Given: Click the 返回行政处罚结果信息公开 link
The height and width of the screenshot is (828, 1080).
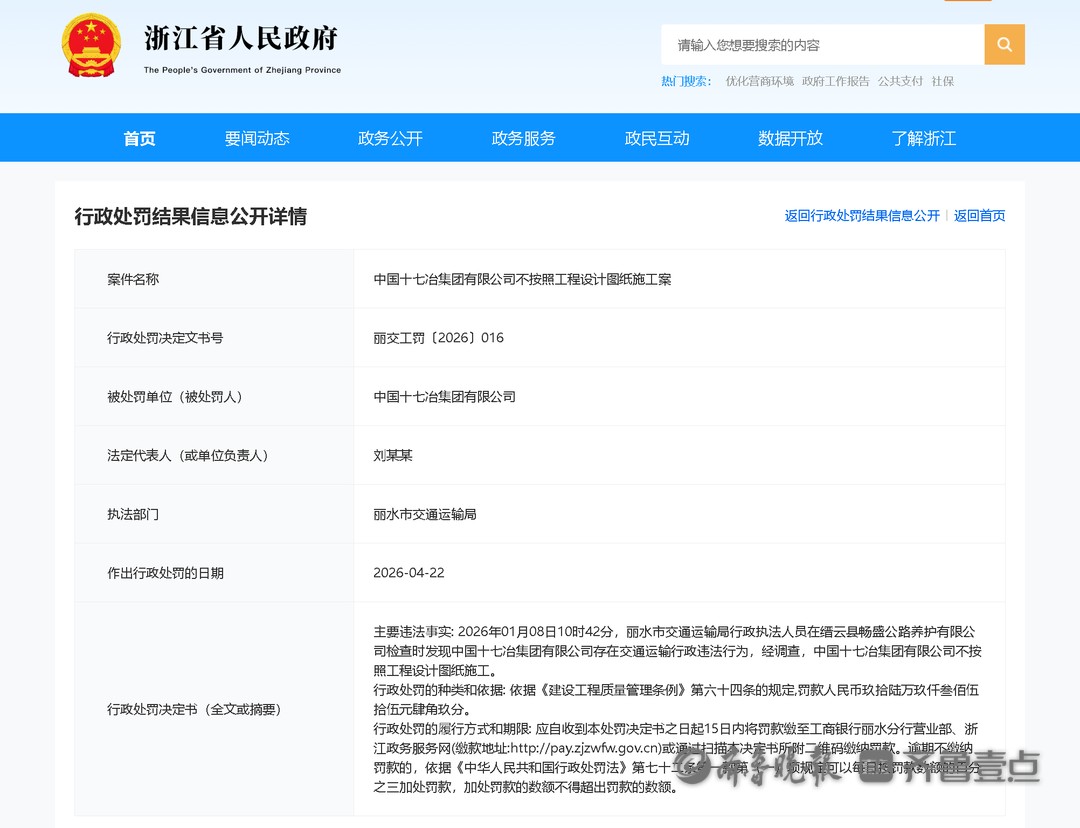Looking at the screenshot, I should tap(862, 215).
